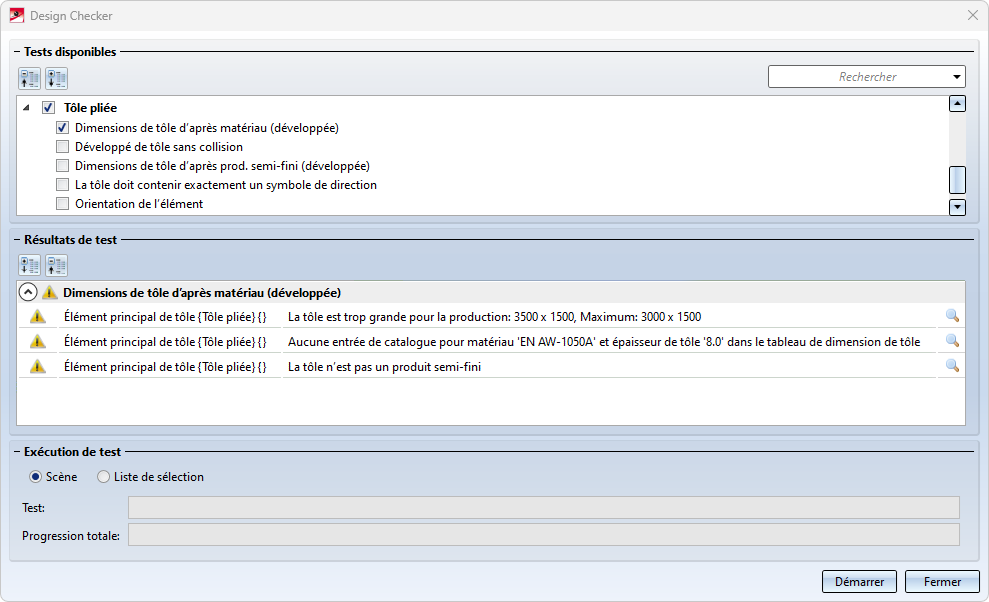Collapse the Exécution de test section
989x602 pixels.
pyautogui.click(x=17, y=452)
